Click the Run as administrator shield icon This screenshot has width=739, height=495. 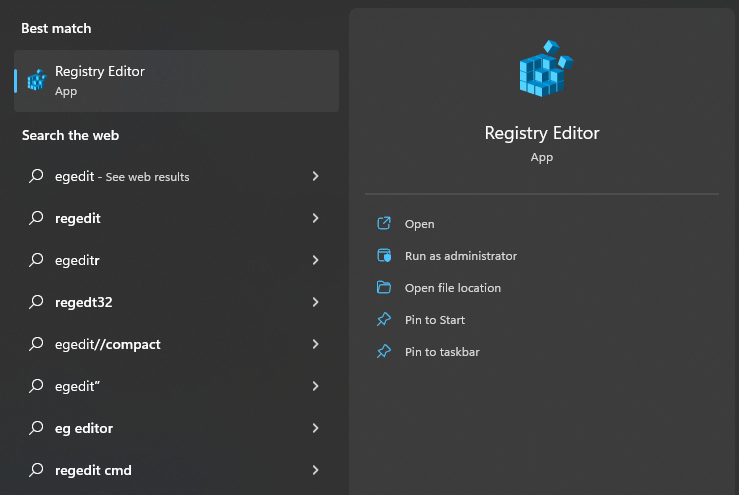coord(383,256)
